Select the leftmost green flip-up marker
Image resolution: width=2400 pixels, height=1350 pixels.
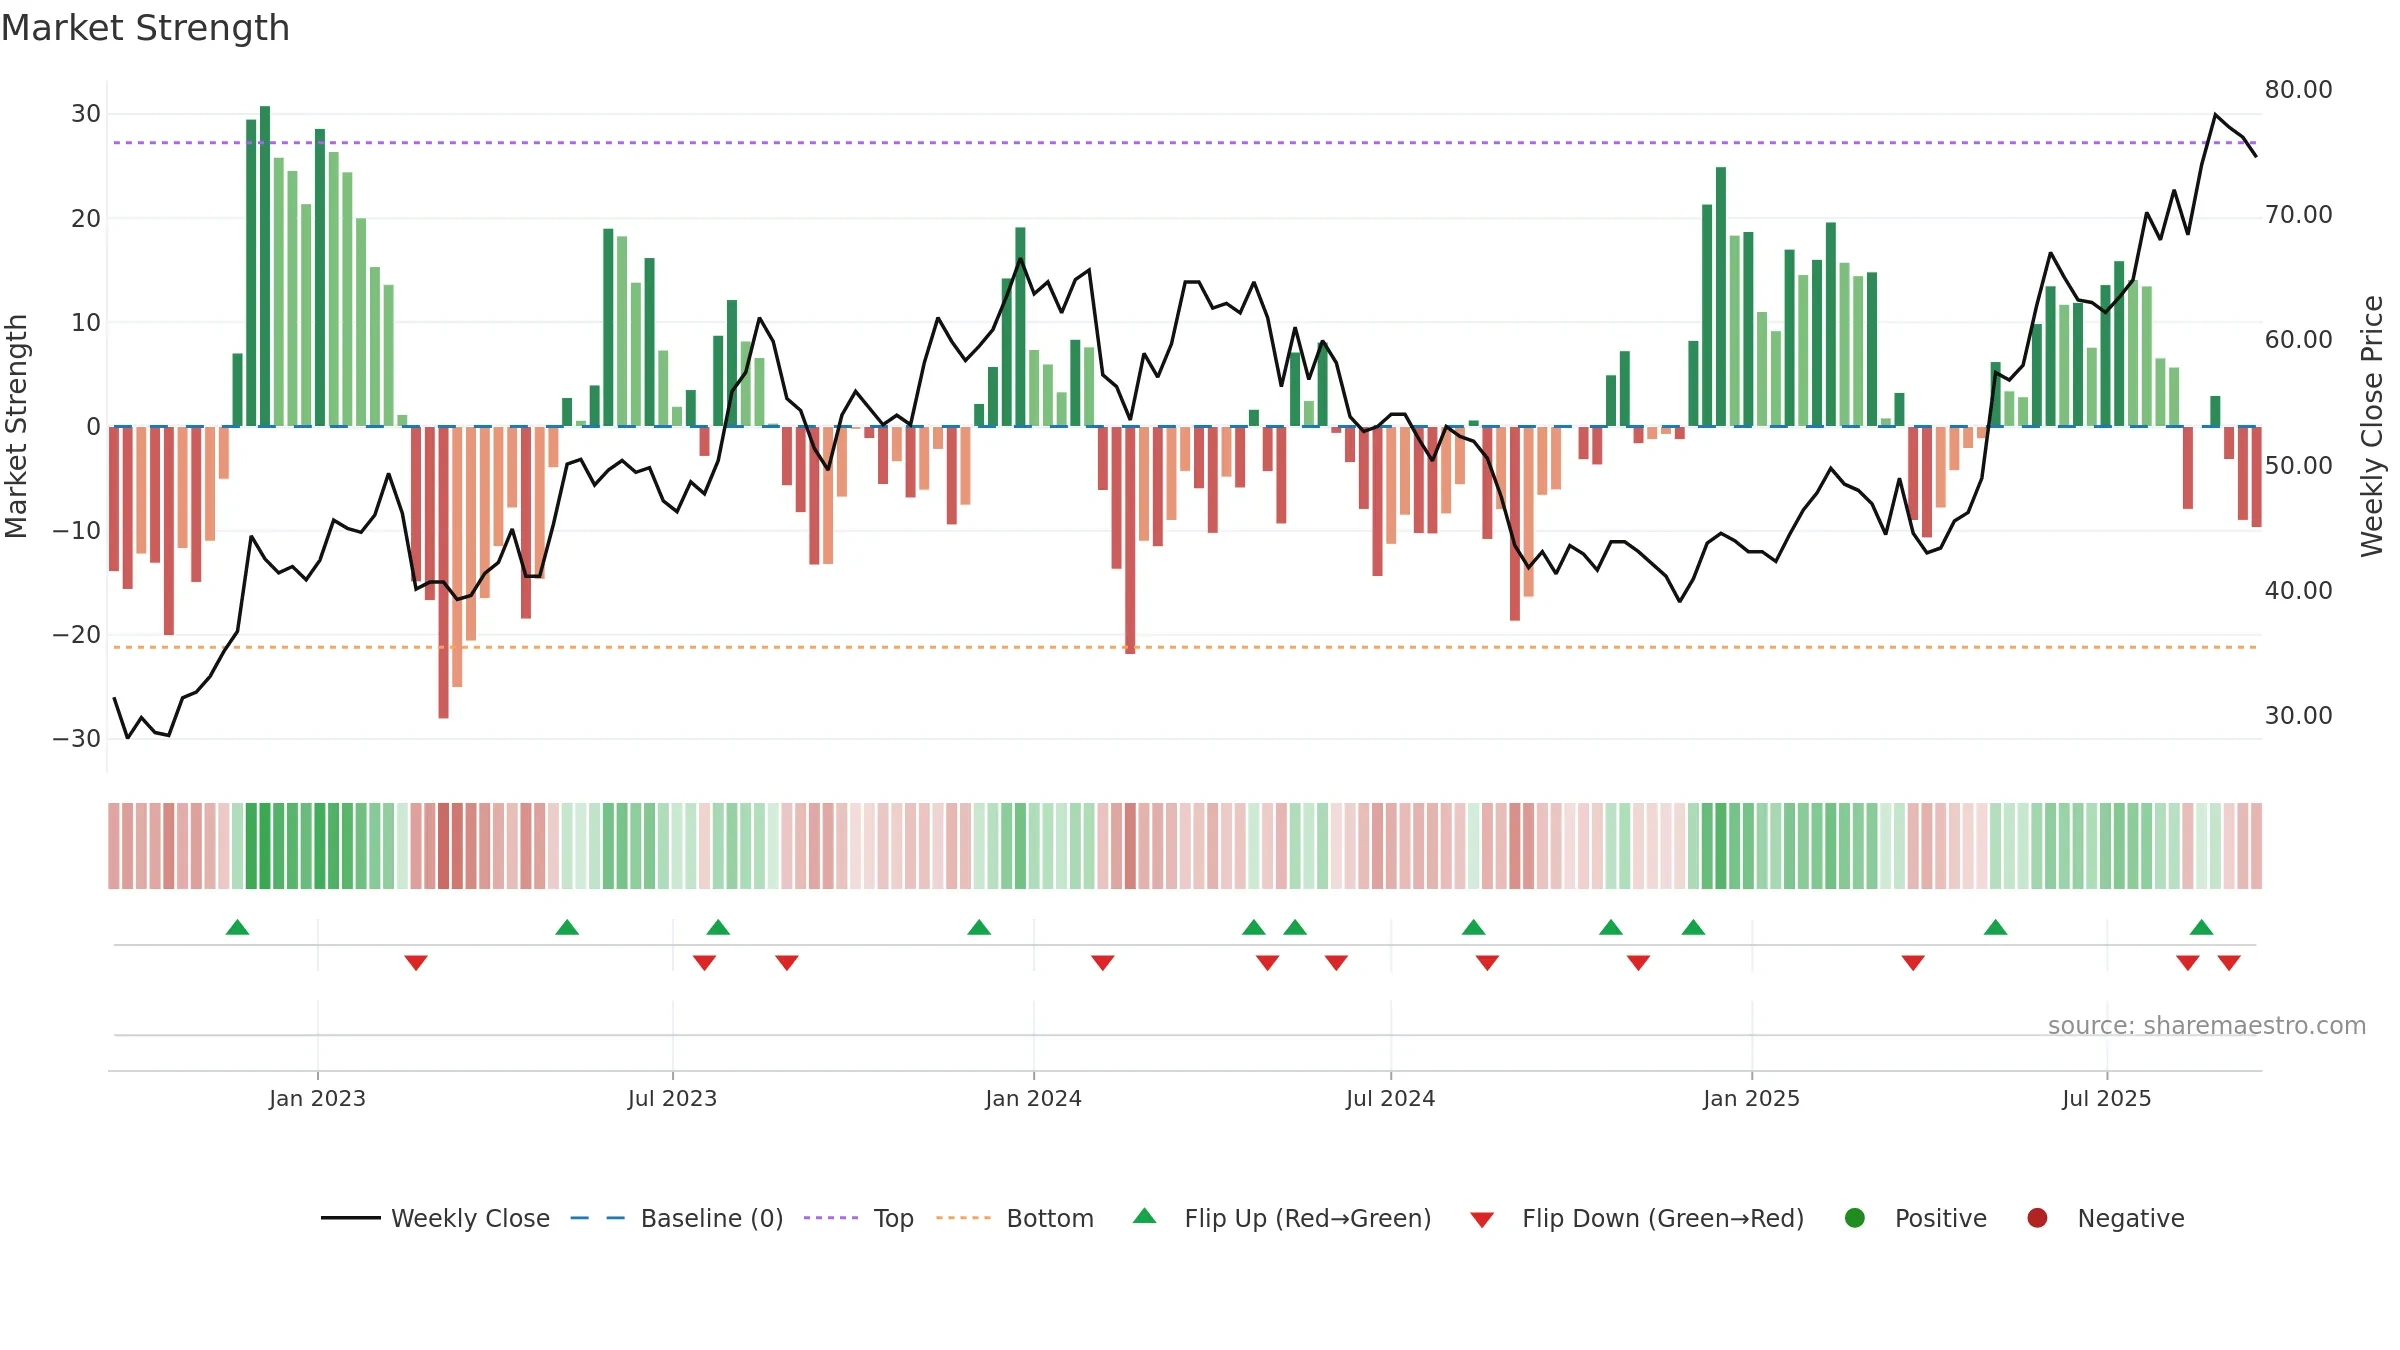point(237,927)
